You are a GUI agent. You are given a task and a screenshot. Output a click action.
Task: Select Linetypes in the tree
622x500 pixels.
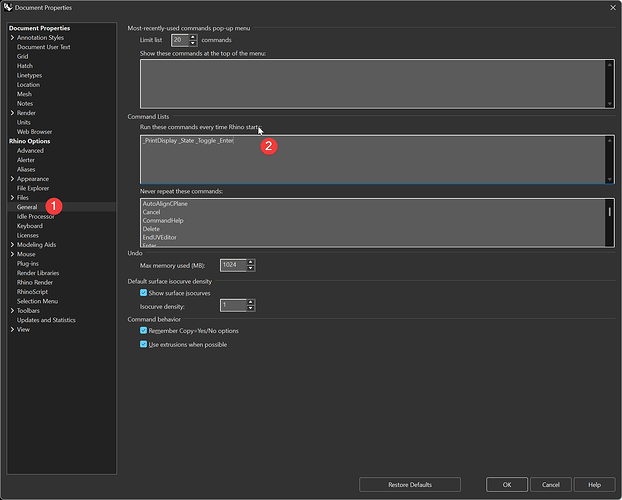tap(29, 75)
